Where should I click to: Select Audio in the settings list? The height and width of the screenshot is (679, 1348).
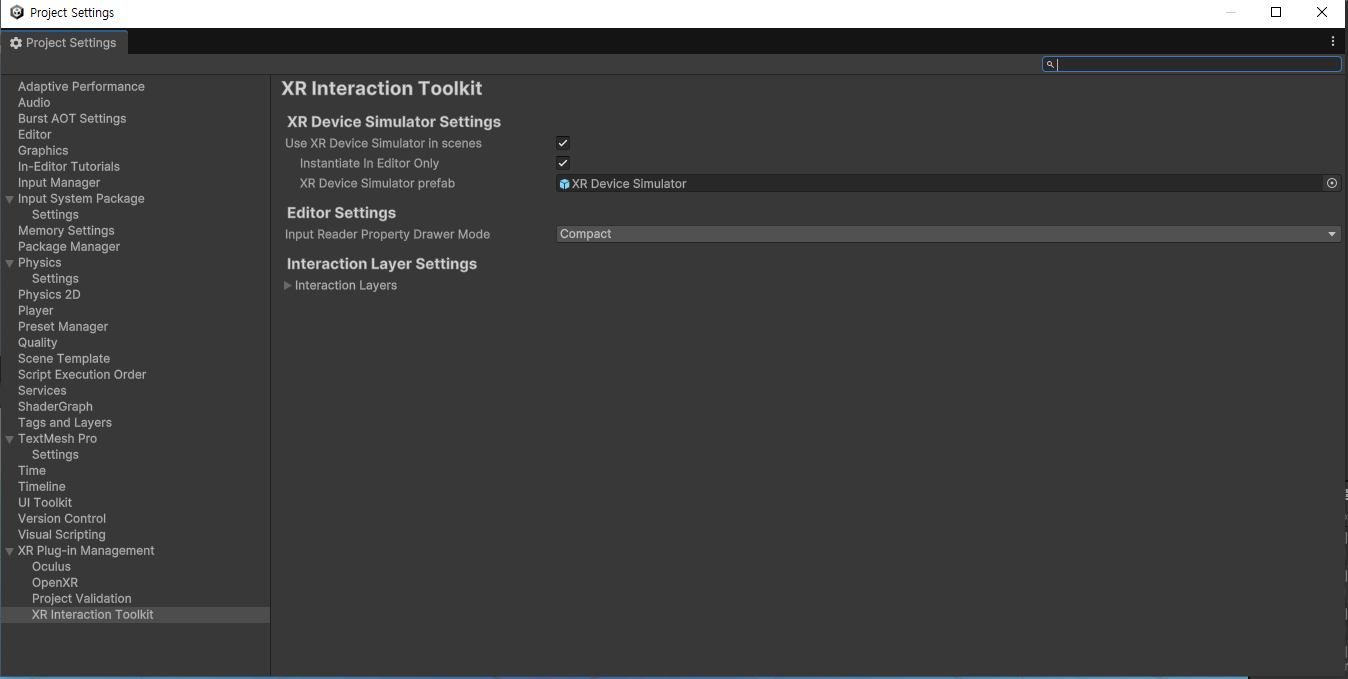[34, 103]
